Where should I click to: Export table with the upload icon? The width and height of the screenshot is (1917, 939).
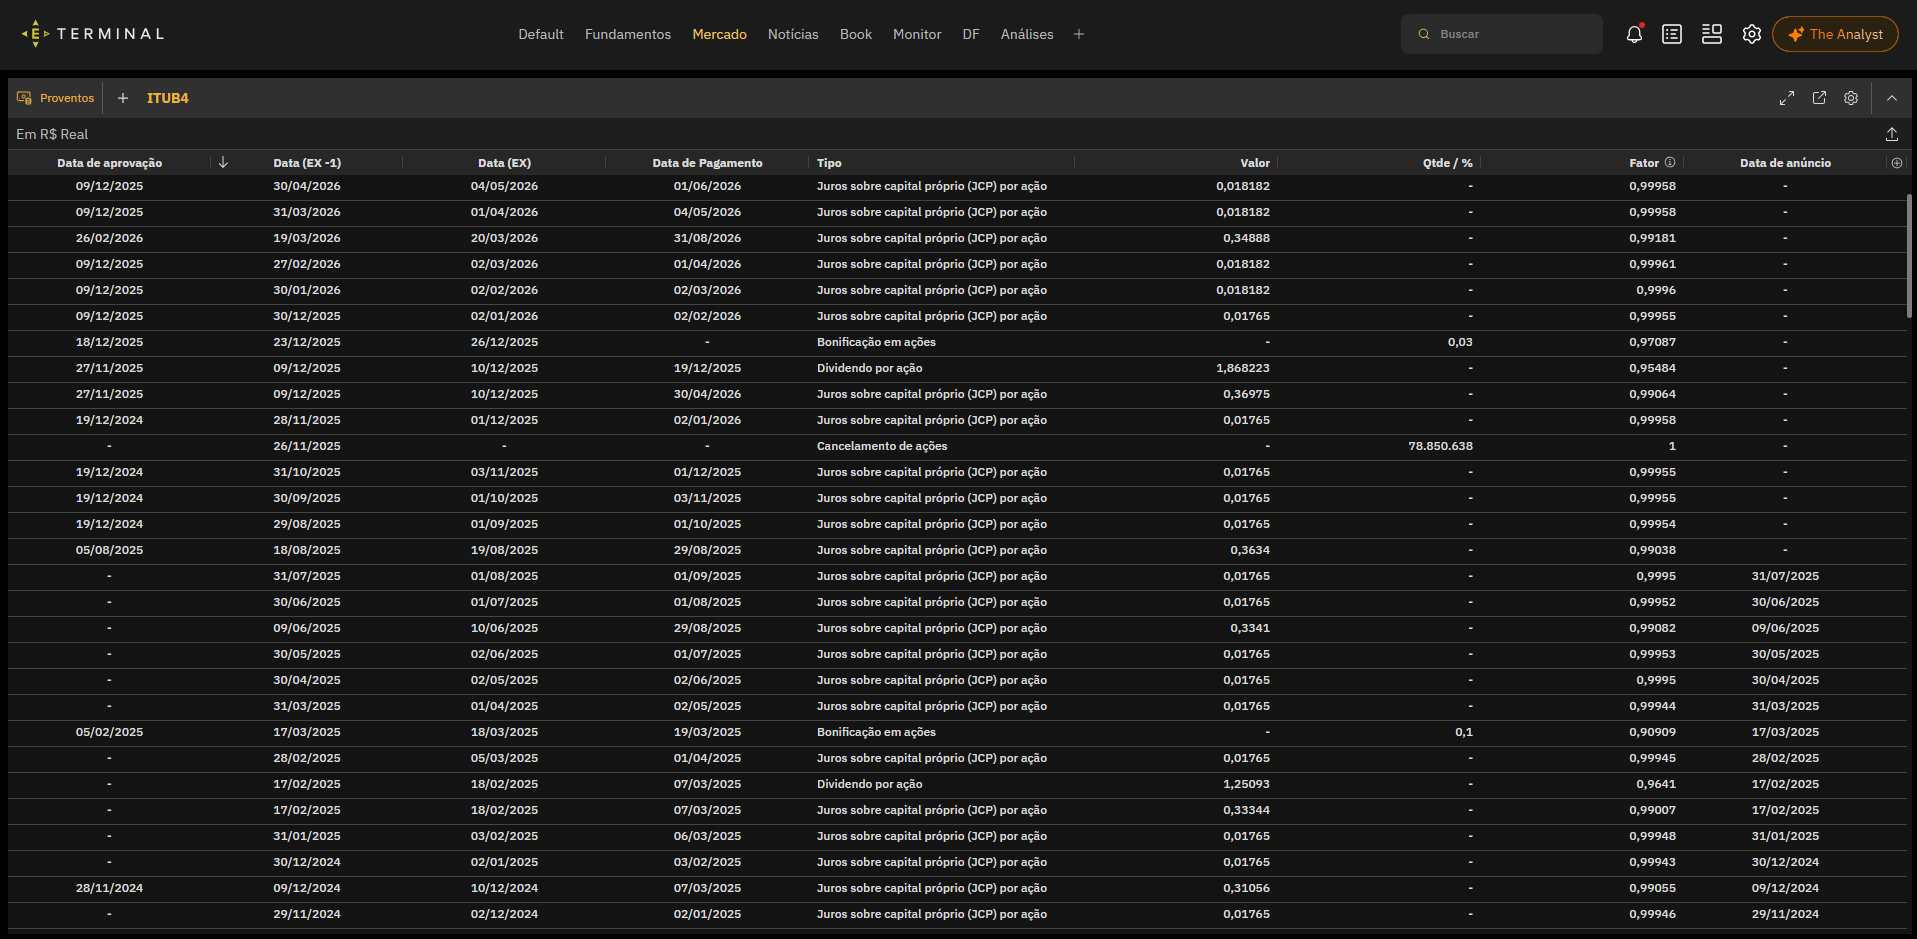tap(1892, 134)
